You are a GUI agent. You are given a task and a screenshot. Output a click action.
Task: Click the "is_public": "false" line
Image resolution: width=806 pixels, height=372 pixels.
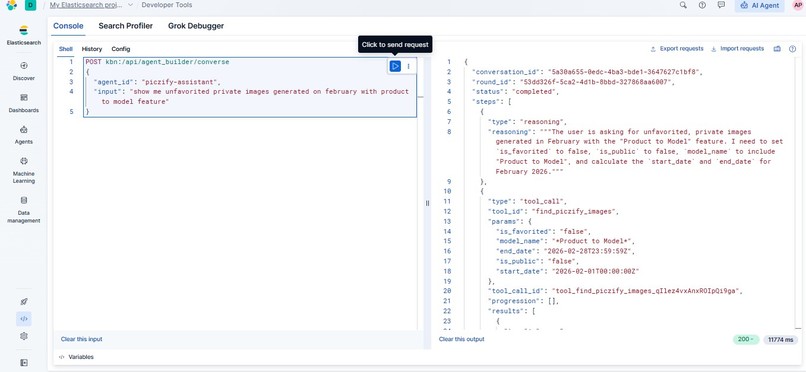pos(539,262)
